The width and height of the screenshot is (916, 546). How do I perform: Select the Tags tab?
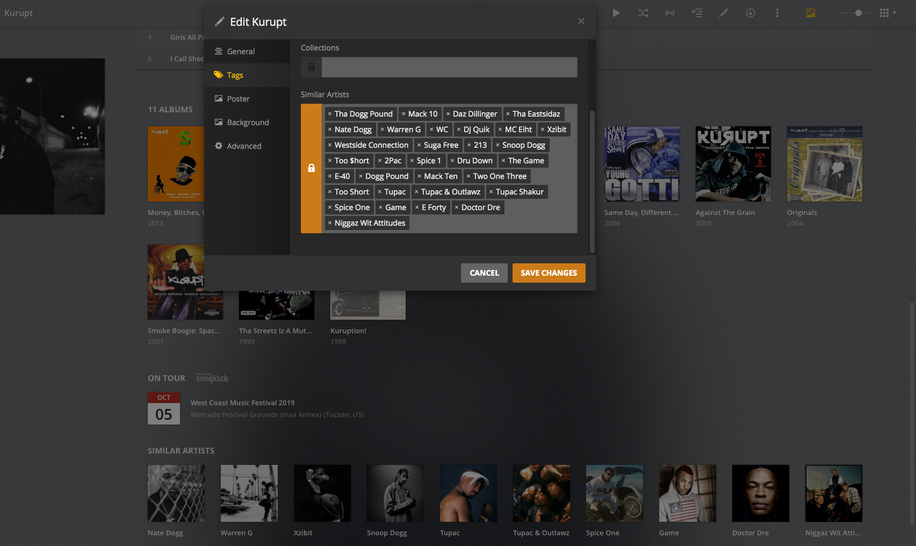(x=247, y=75)
